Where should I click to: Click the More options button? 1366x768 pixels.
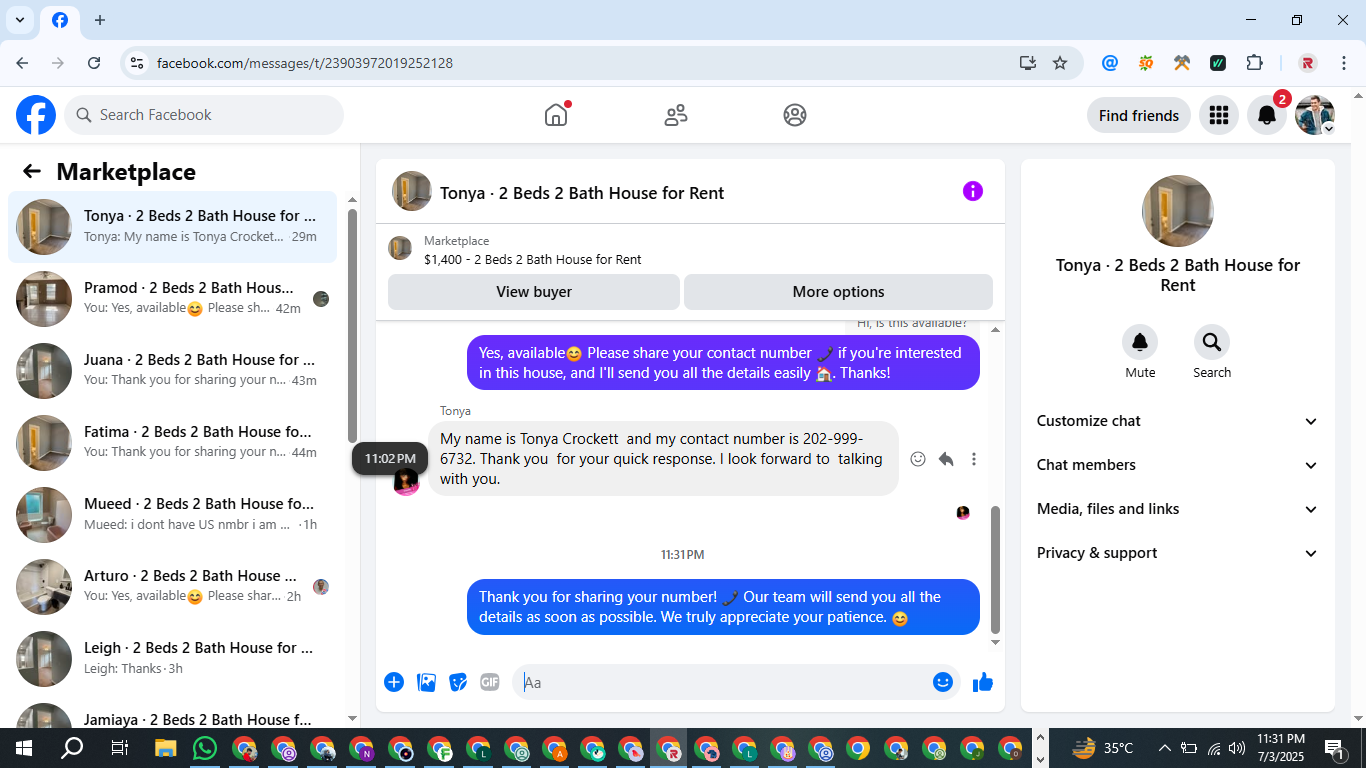(x=838, y=292)
